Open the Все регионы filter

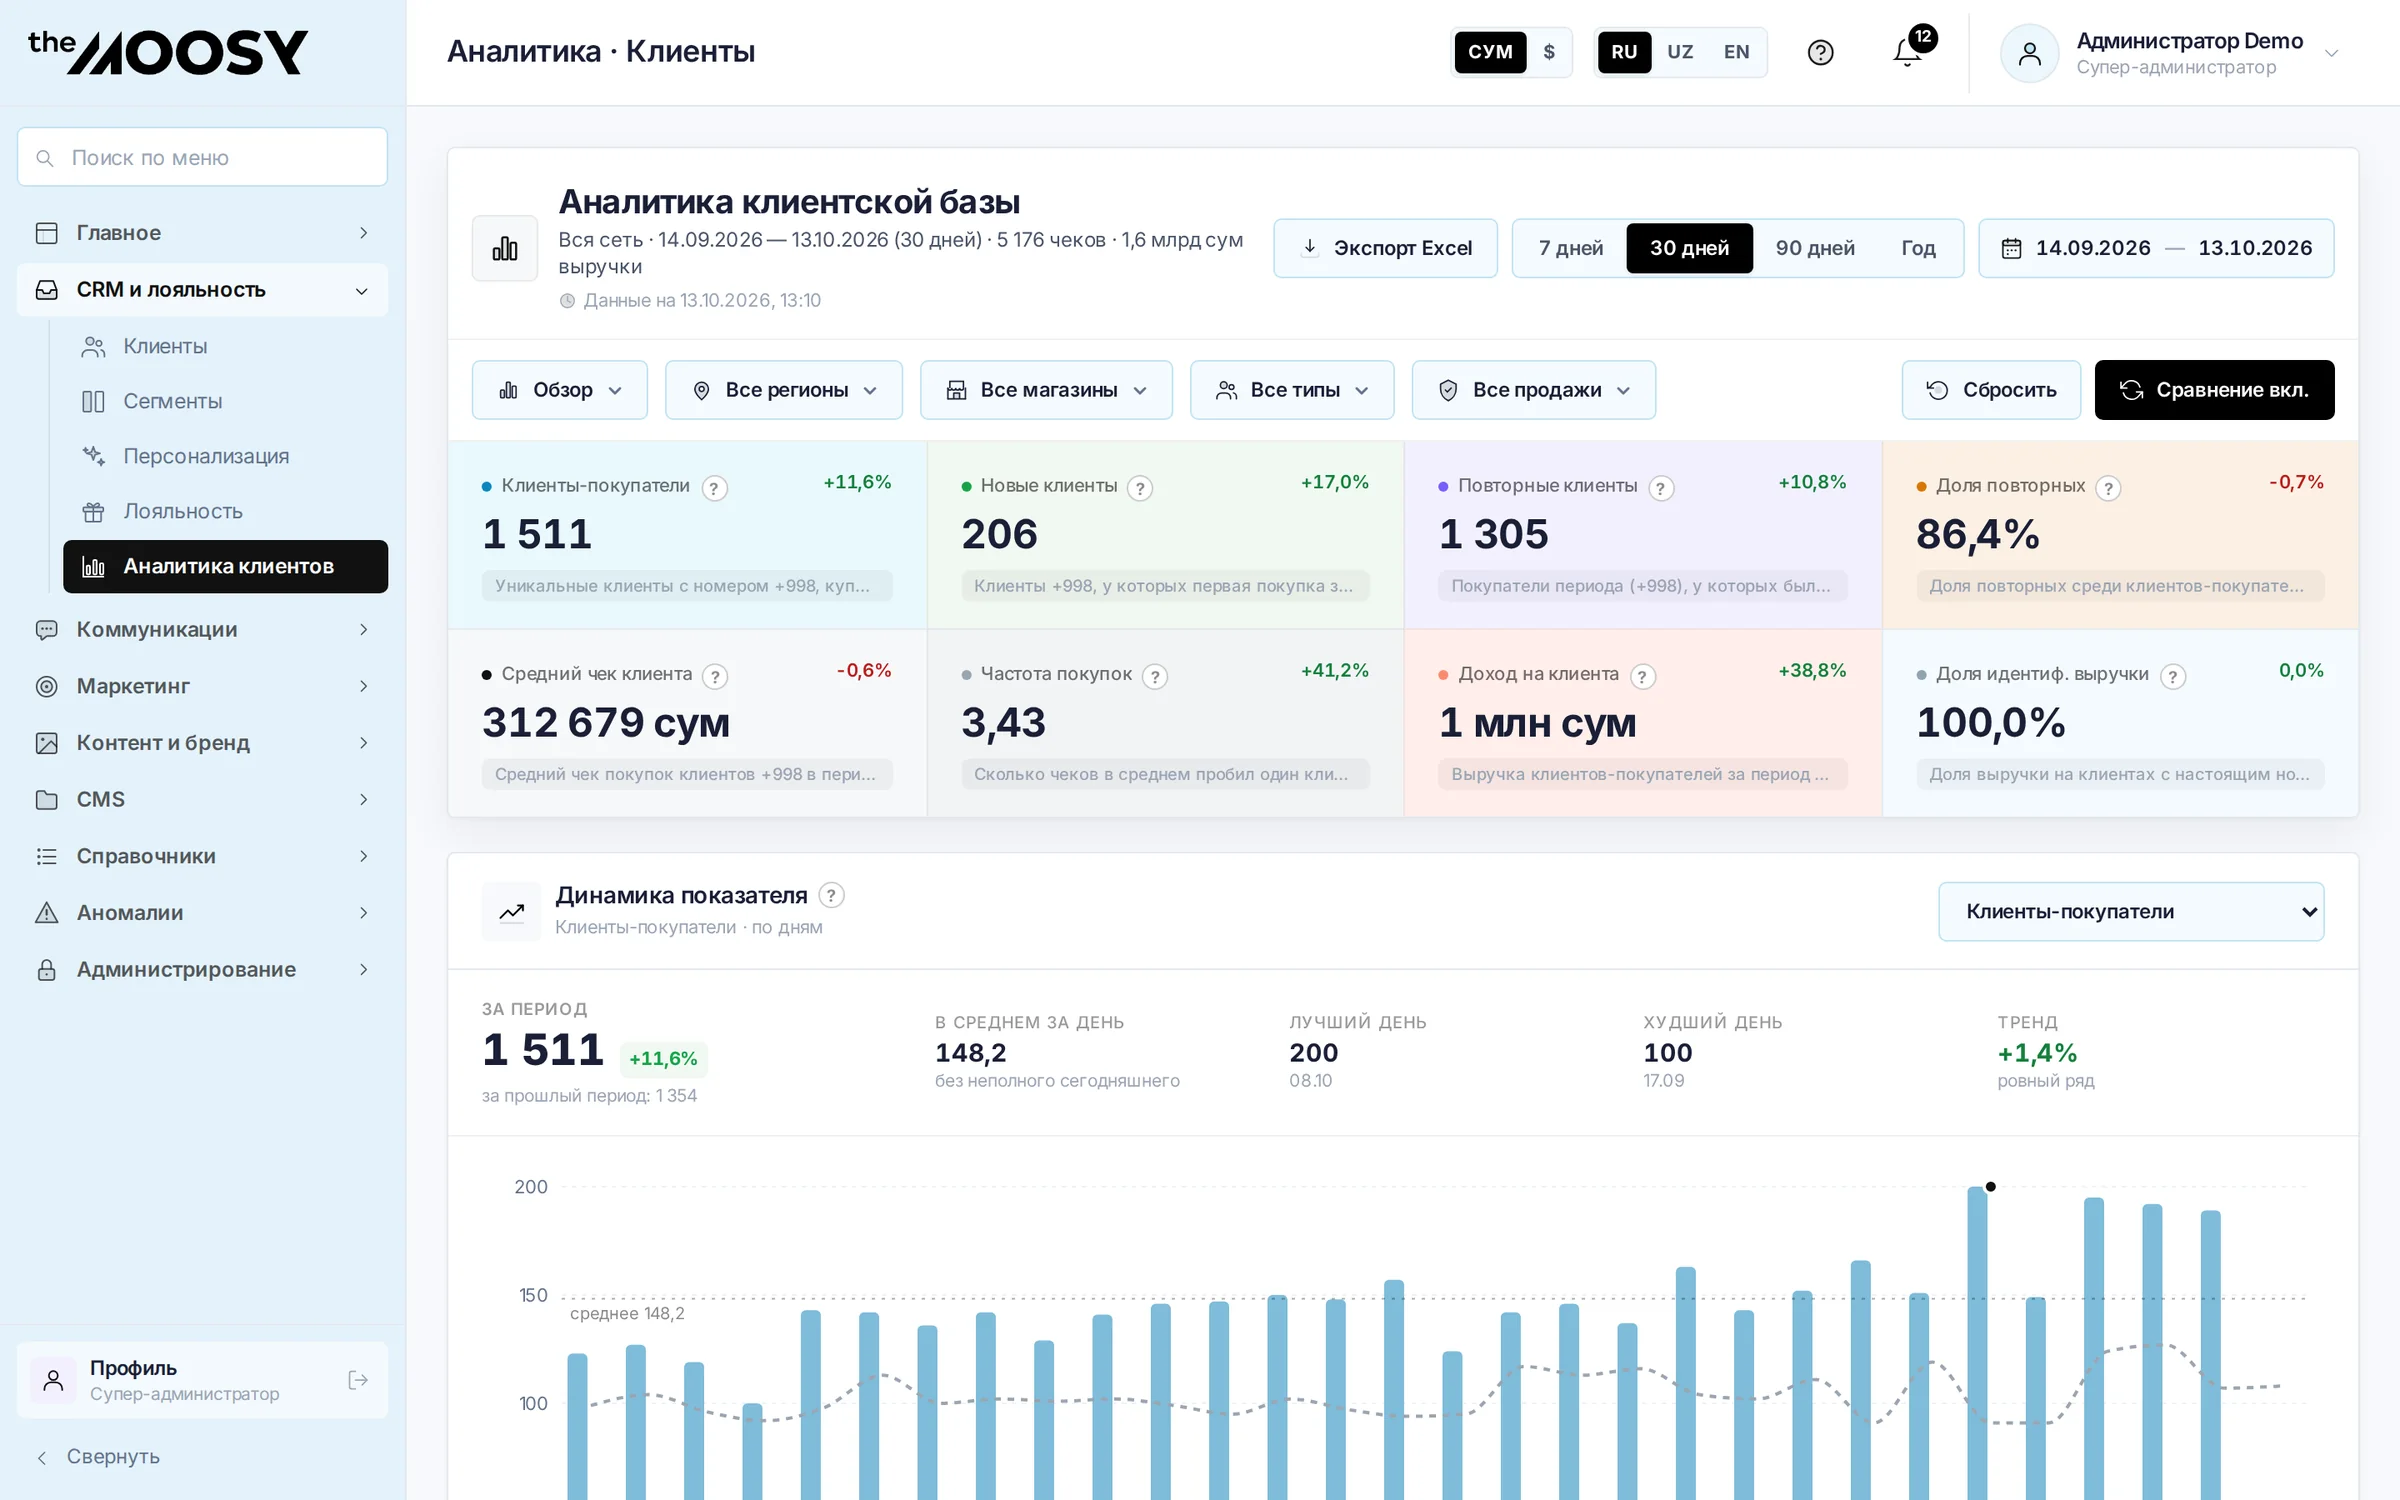point(784,390)
